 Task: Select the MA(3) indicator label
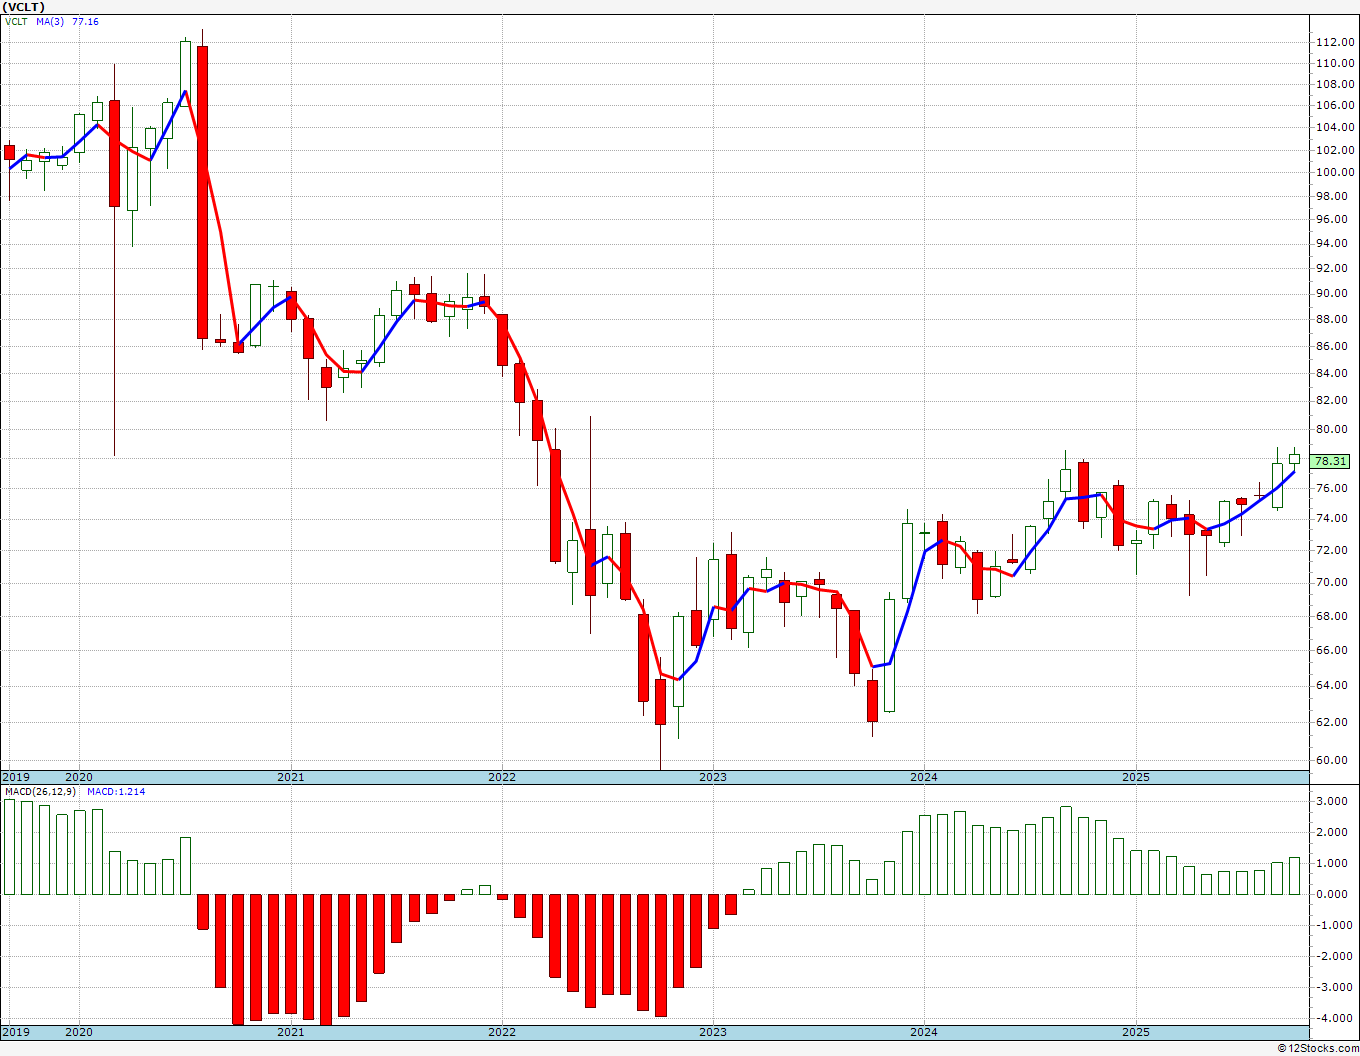point(50,22)
